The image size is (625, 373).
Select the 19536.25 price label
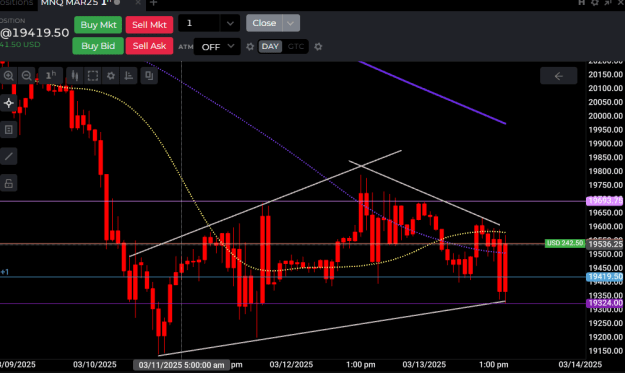[605, 244]
